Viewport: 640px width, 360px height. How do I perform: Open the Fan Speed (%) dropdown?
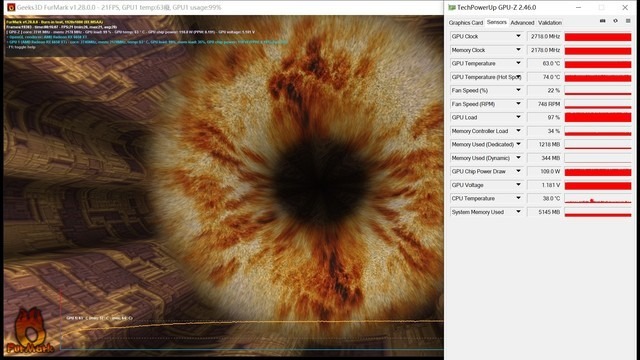tap(518, 90)
